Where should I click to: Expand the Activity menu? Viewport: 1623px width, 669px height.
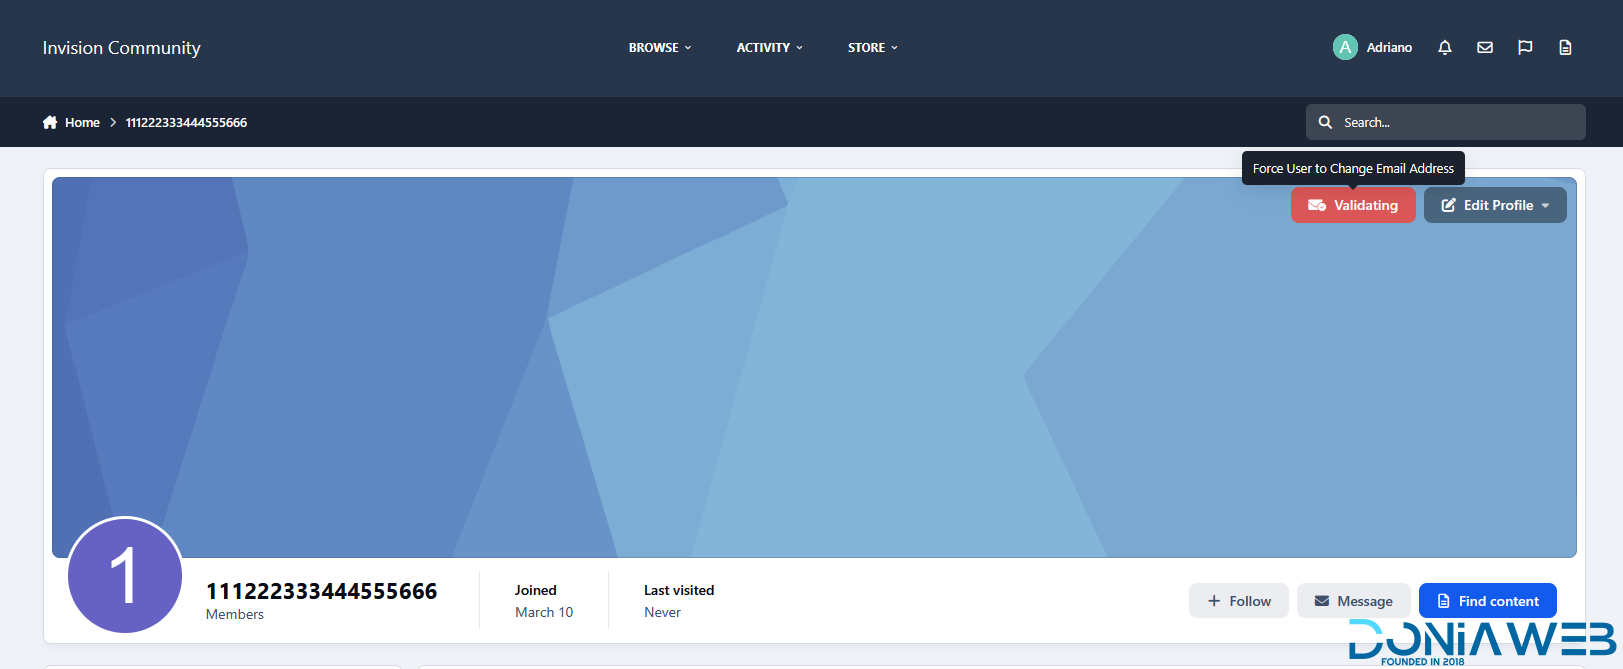[x=769, y=48]
